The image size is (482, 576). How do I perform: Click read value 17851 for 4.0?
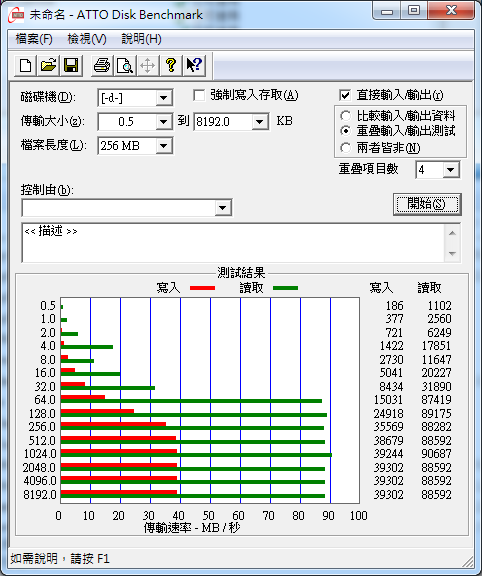click(436, 346)
